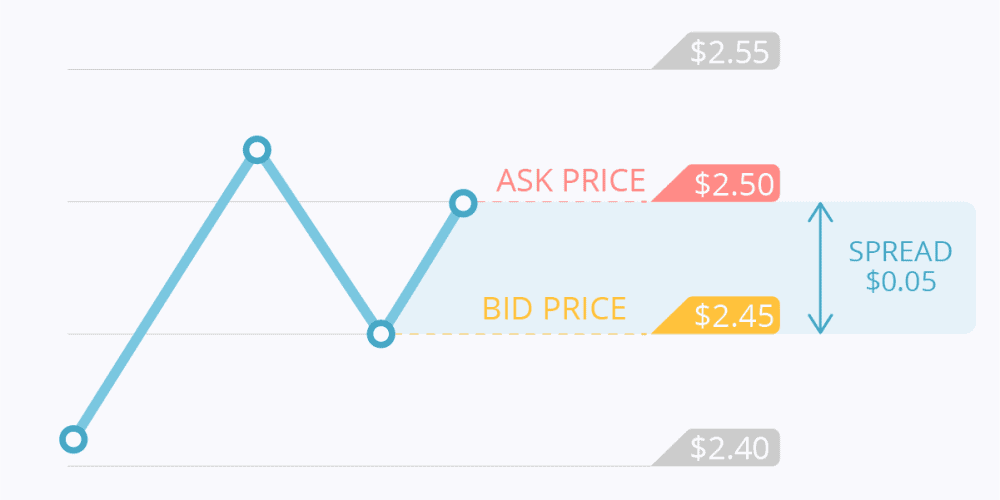Select the data point on bid line
The height and width of the screenshot is (500, 1000).
pos(381,334)
